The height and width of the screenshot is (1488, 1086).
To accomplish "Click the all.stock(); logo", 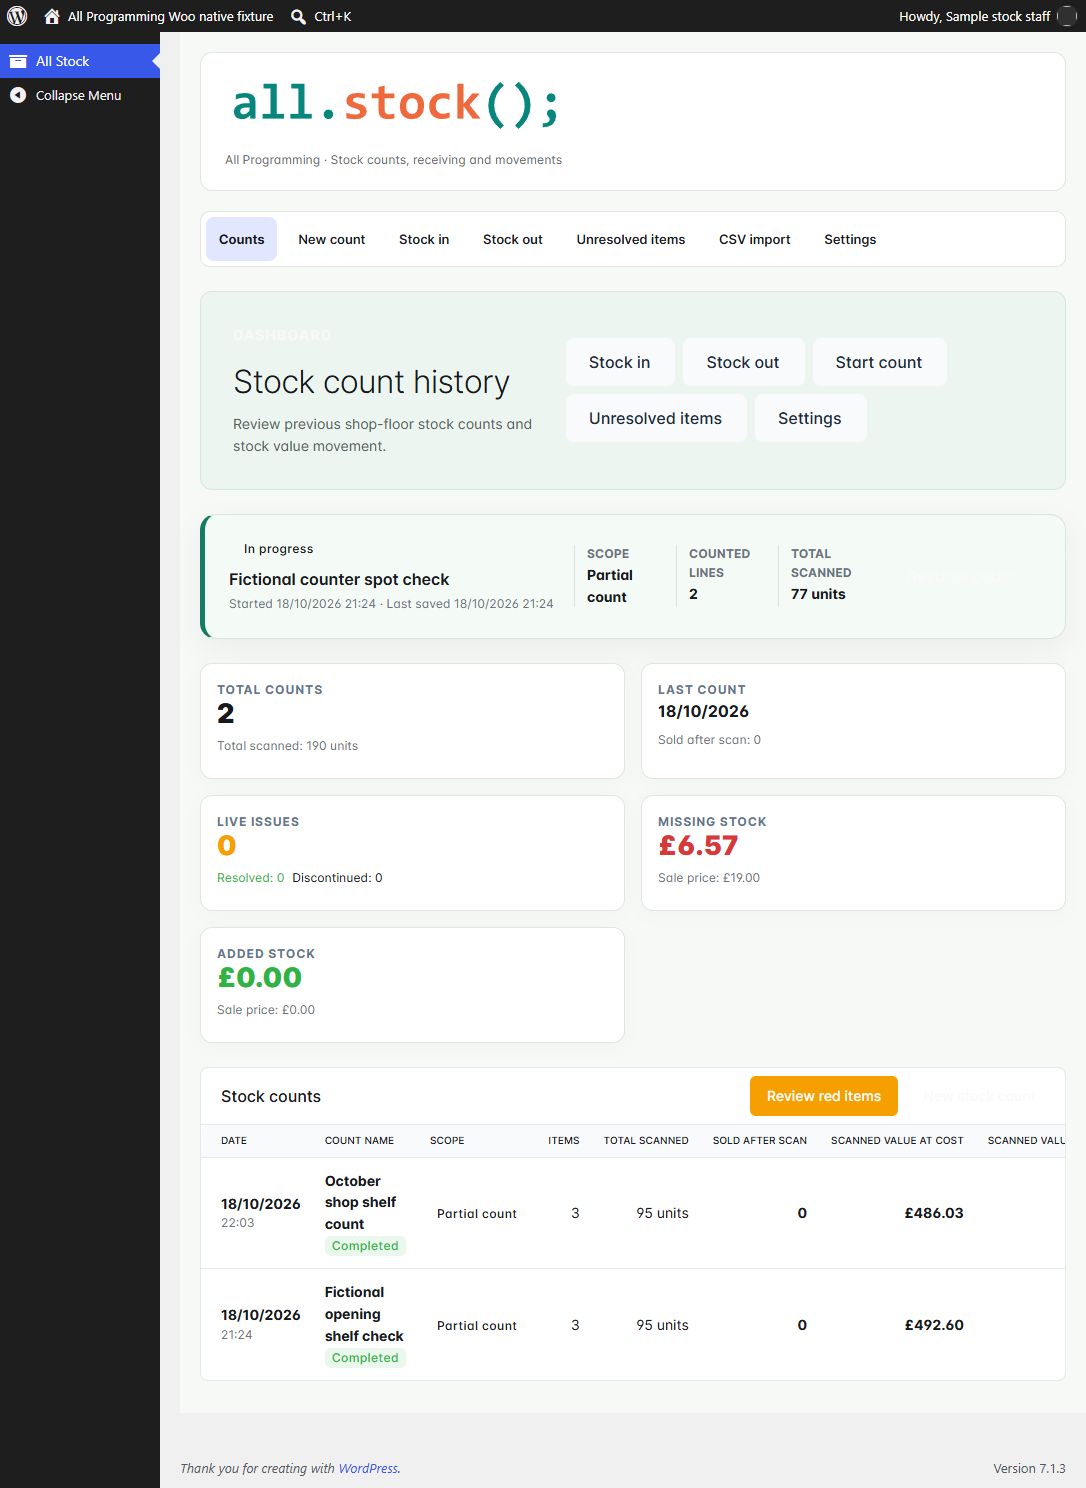I will pos(395,104).
